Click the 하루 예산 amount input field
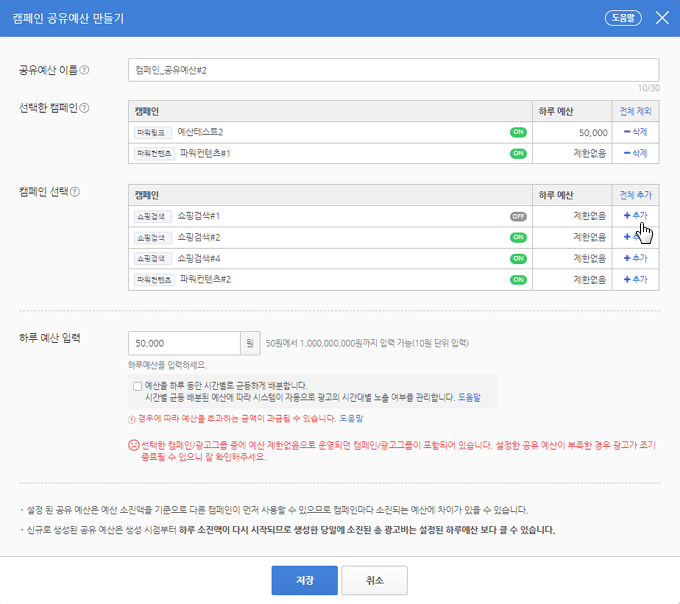 coord(184,343)
